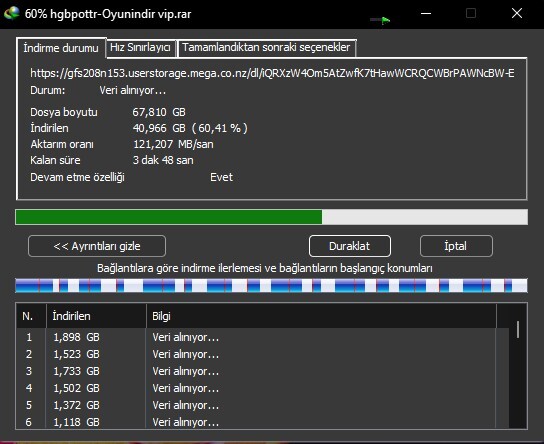Click the 67,810 GB file size value
544x444 pixels.
(x=159, y=112)
